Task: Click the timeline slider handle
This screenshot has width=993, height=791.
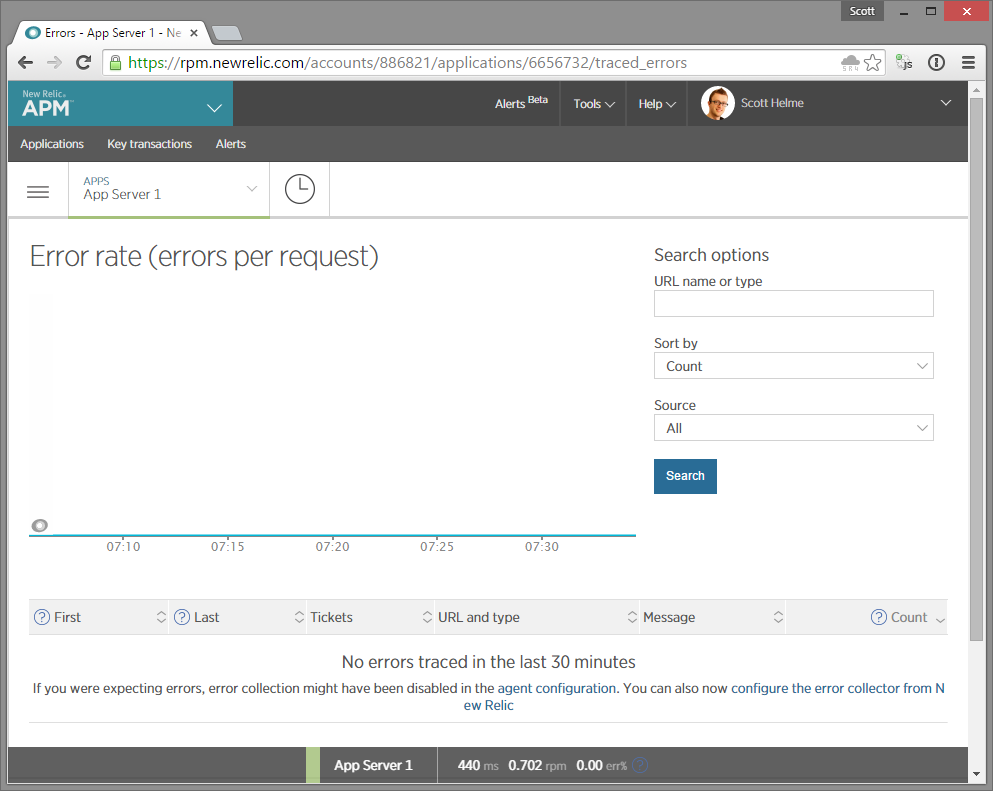Action: (x=40, y=525)
